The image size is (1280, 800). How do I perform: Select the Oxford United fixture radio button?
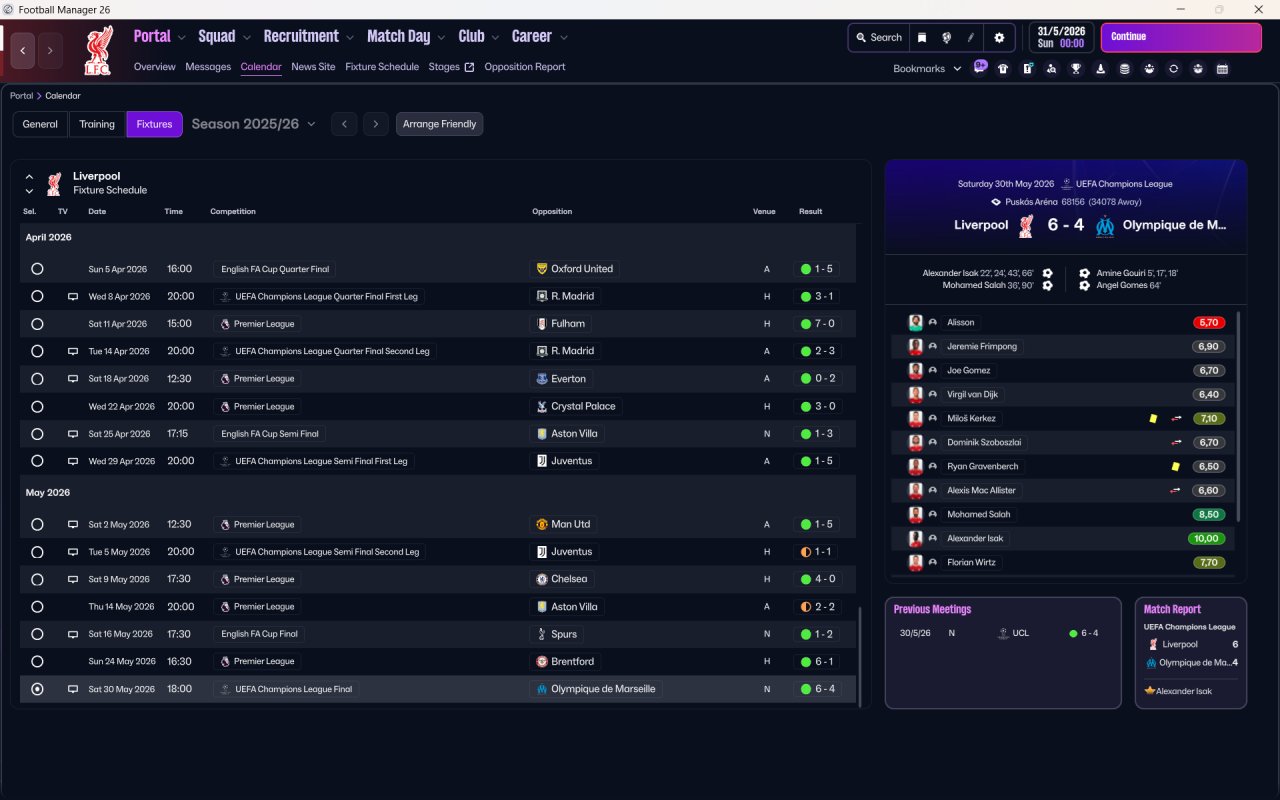point(37,269)
